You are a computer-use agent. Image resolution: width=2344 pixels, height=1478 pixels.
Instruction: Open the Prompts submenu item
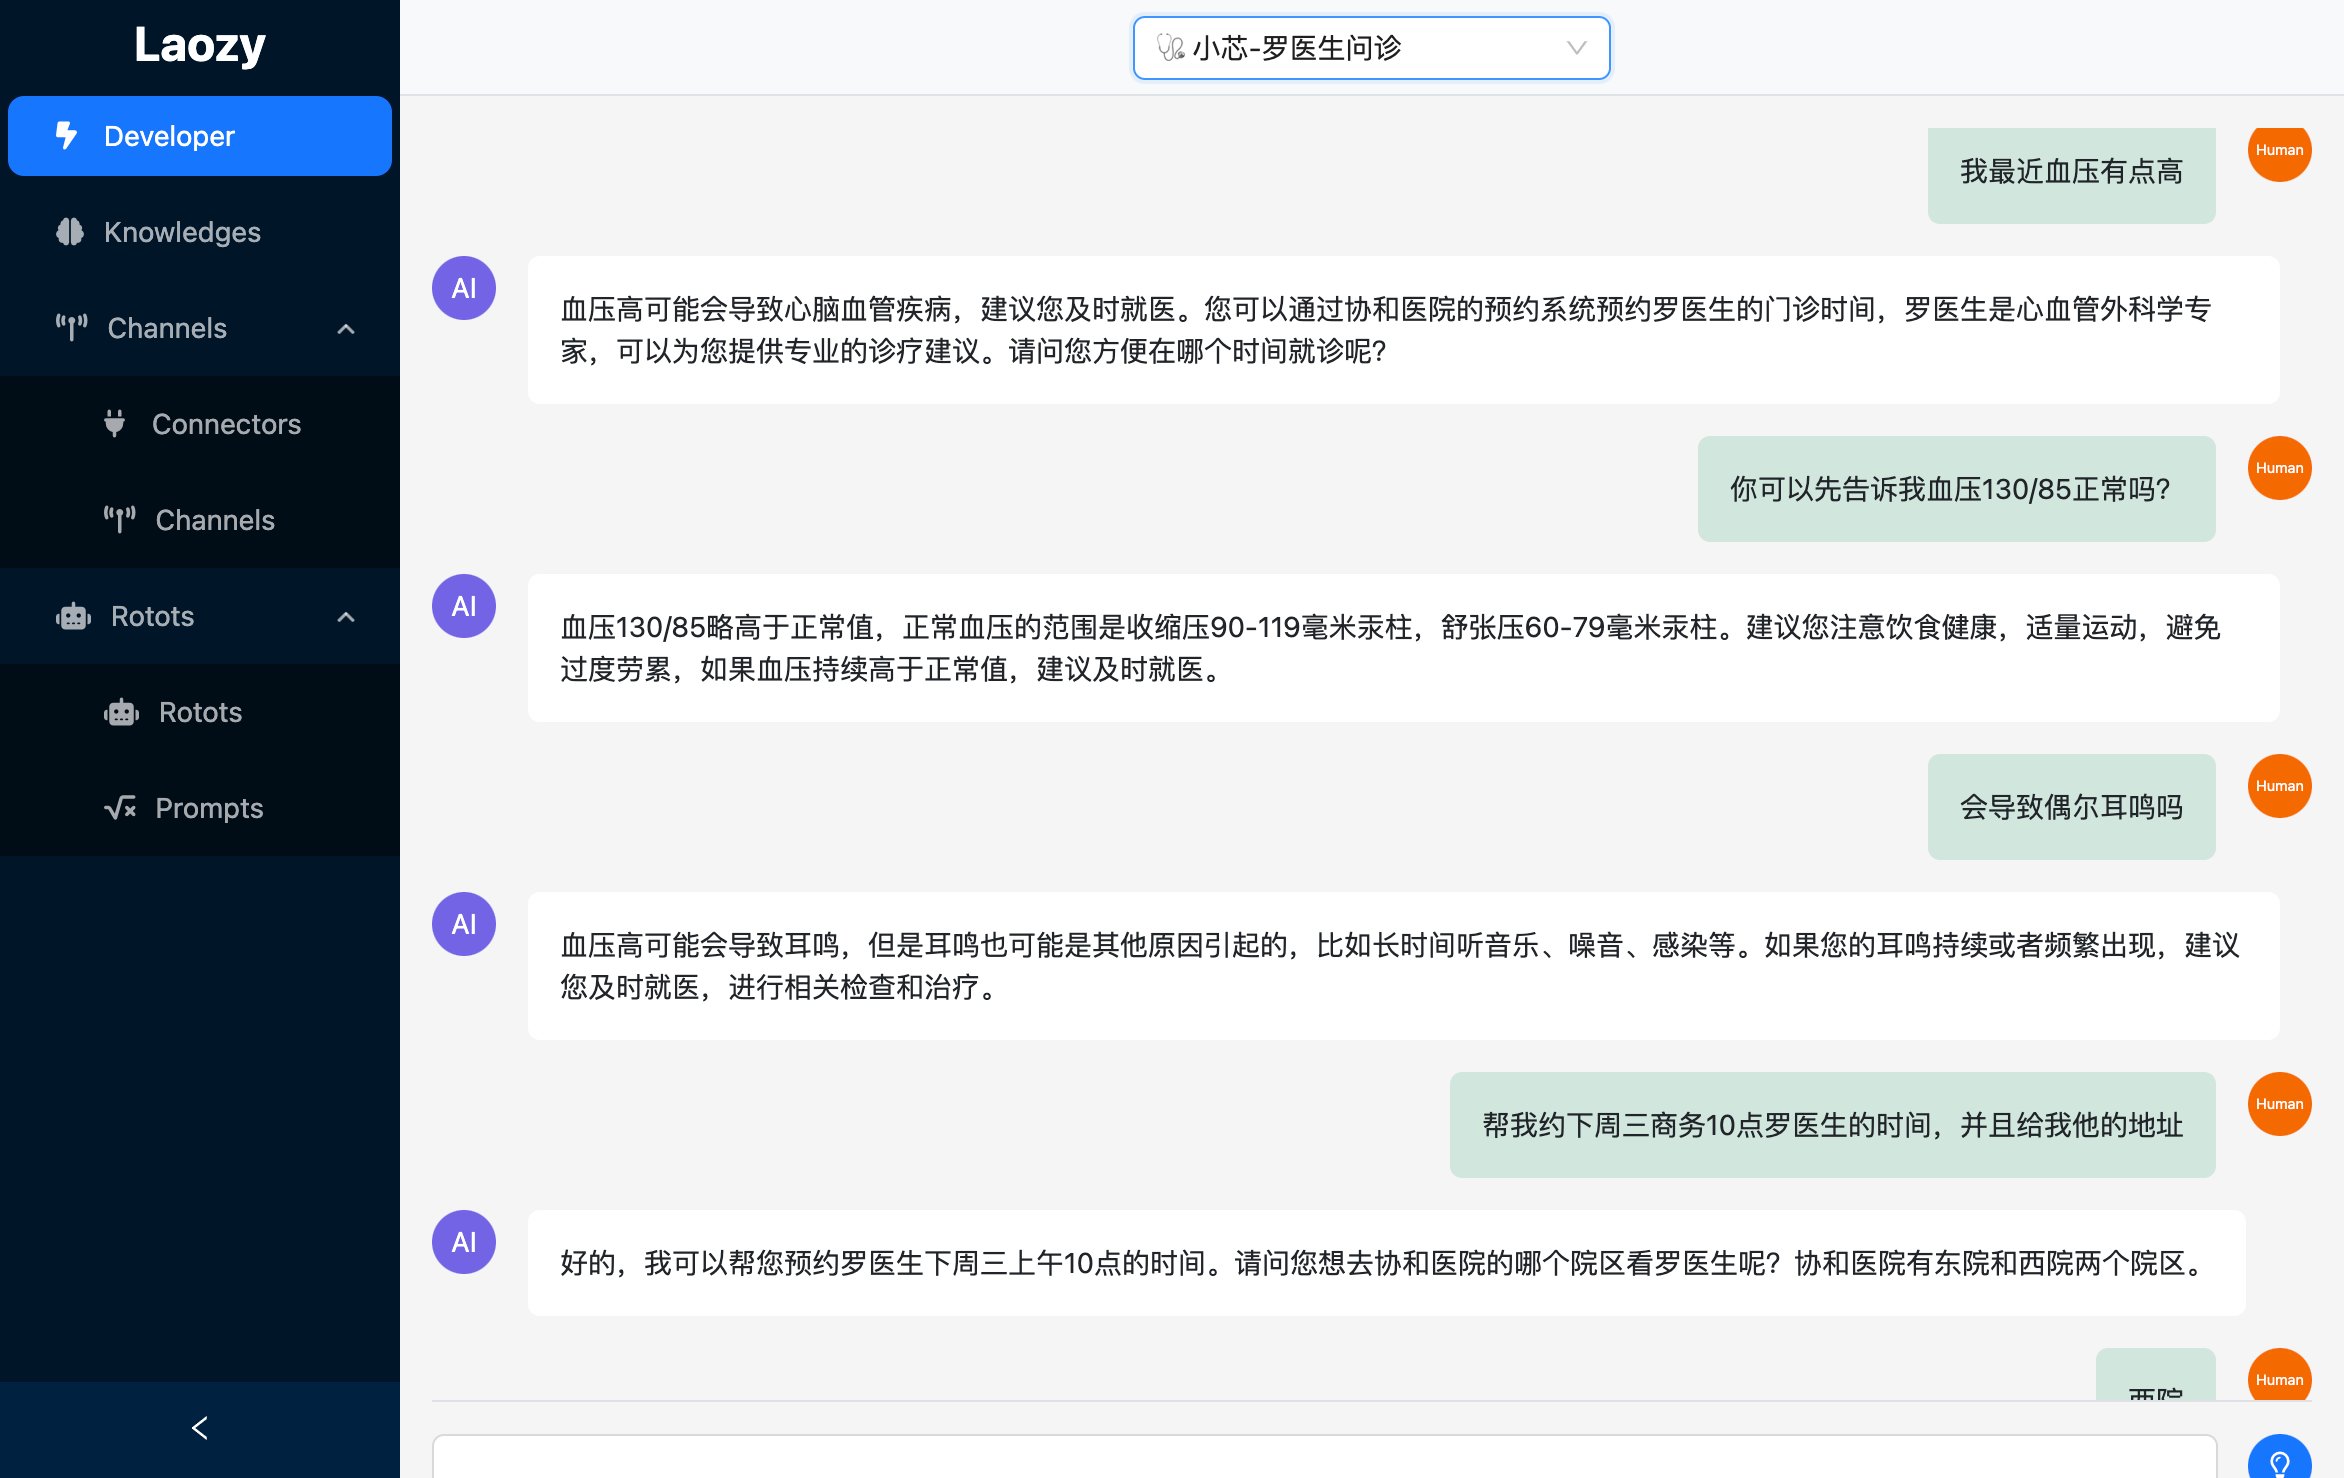[200, 808]
